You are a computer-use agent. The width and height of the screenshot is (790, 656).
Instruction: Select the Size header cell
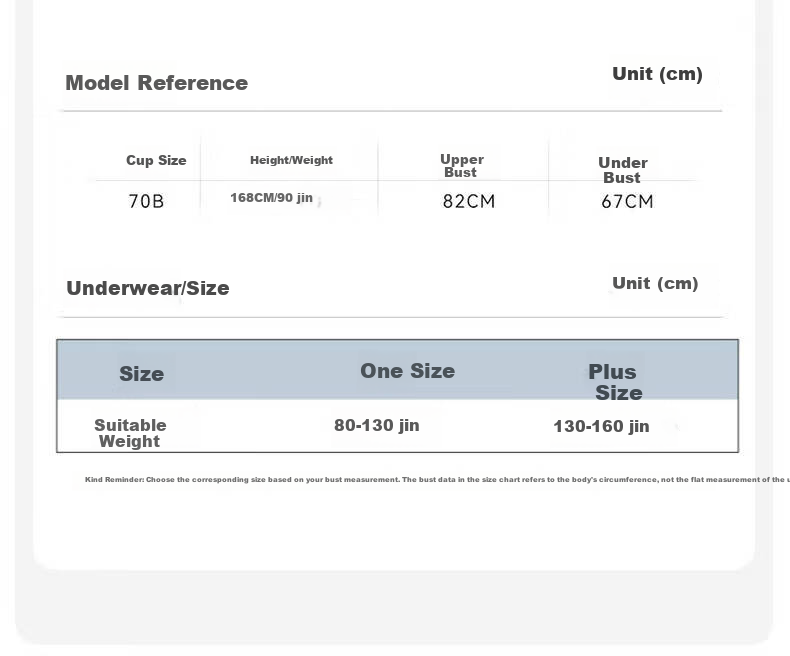click(142, 374)
